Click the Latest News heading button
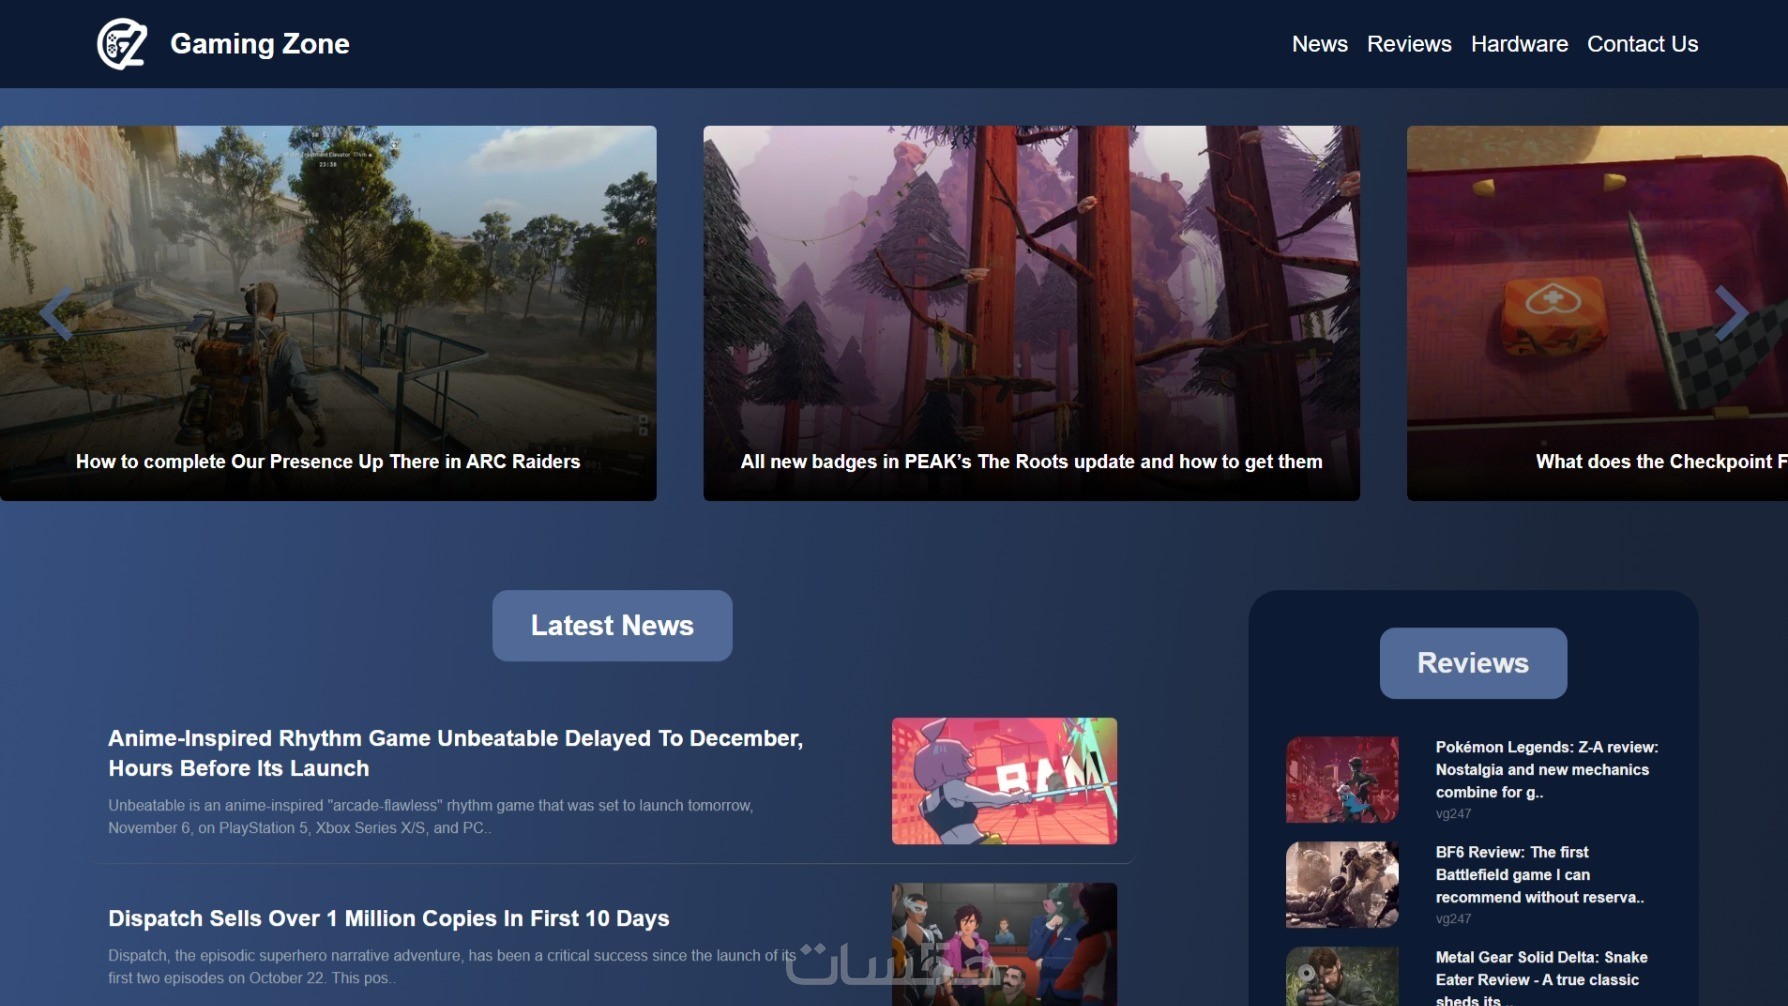 coord(612,625)
